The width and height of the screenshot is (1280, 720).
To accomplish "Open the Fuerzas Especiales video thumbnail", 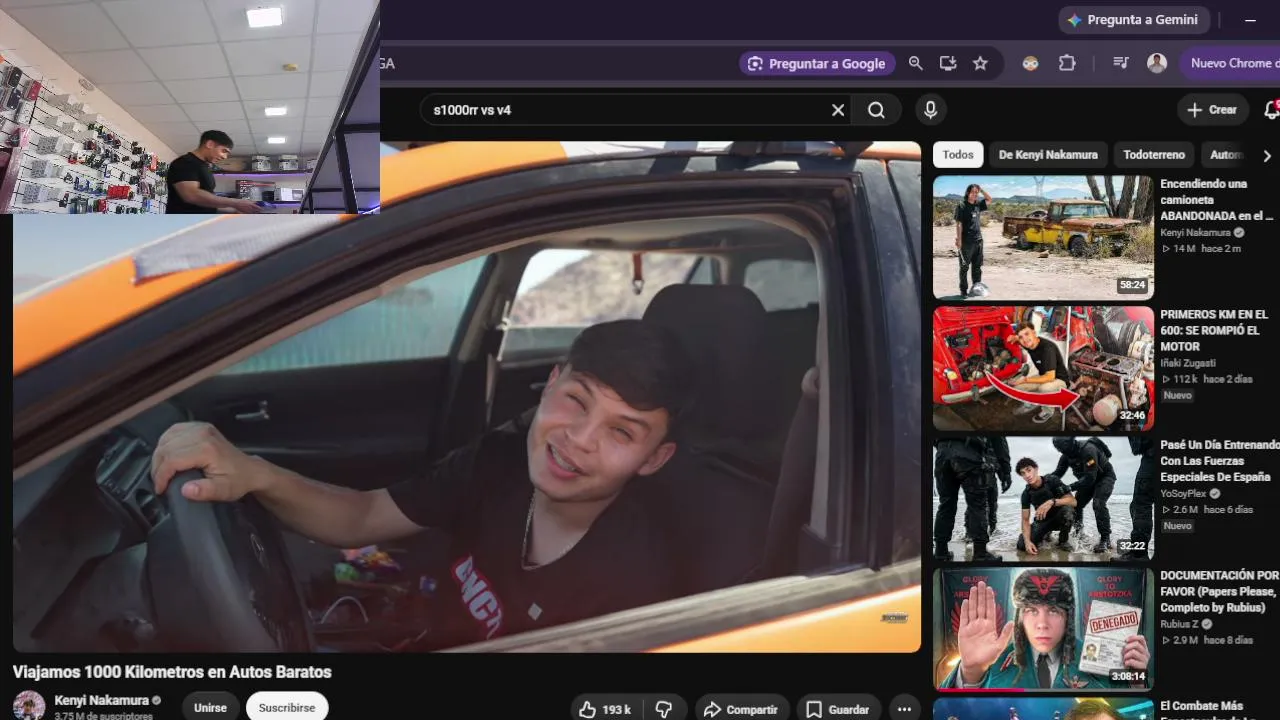I will (x=1043, y=499).
